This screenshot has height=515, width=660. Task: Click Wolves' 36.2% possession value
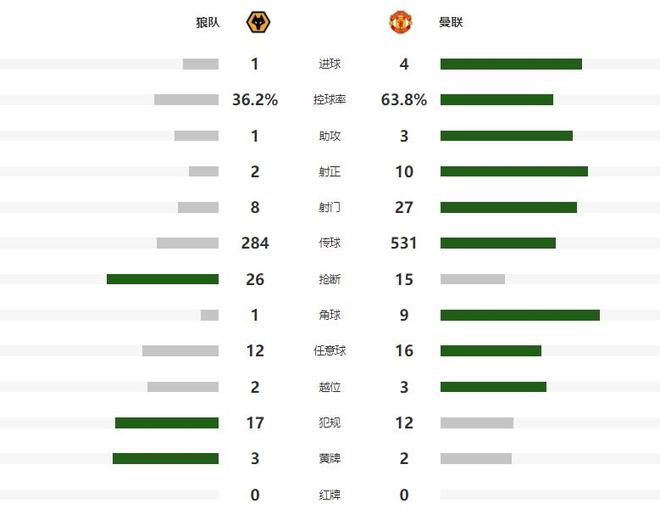[x=255, y=100]
